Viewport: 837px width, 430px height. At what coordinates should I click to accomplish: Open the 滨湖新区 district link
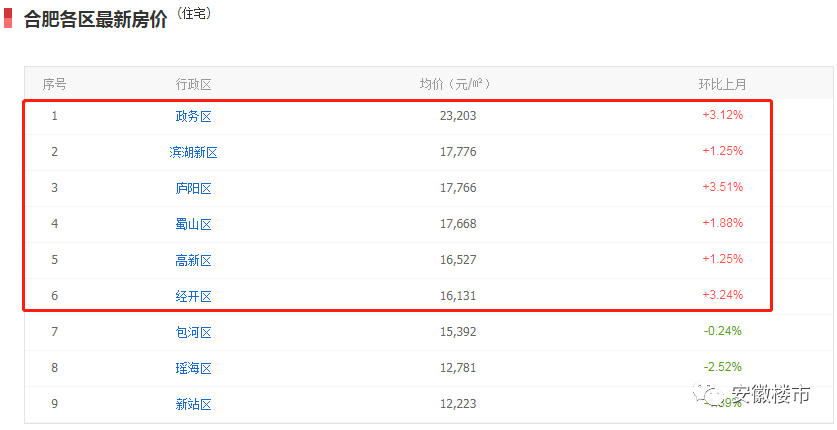[x=193, y=152]
